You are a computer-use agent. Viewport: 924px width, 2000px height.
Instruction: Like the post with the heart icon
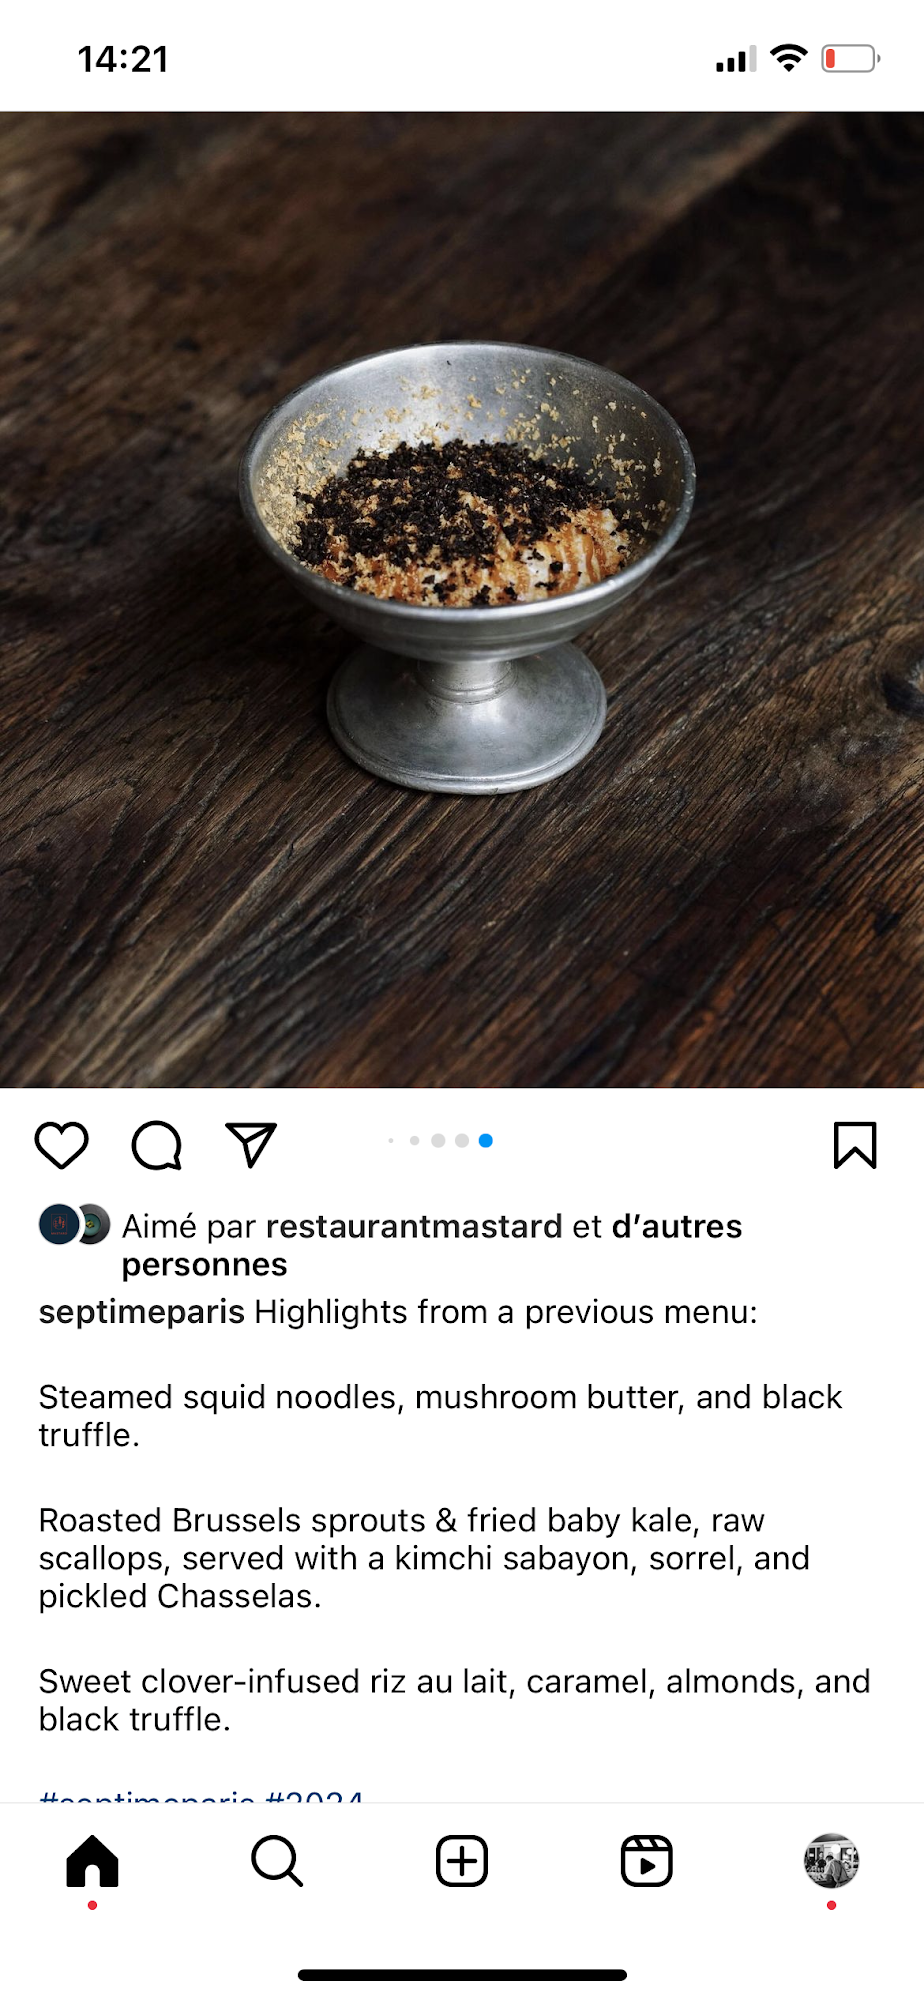[x=62, y=1145]
